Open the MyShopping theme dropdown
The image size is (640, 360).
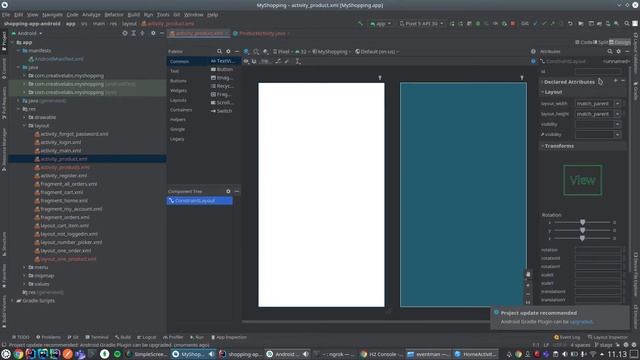[x=332, y=52]
